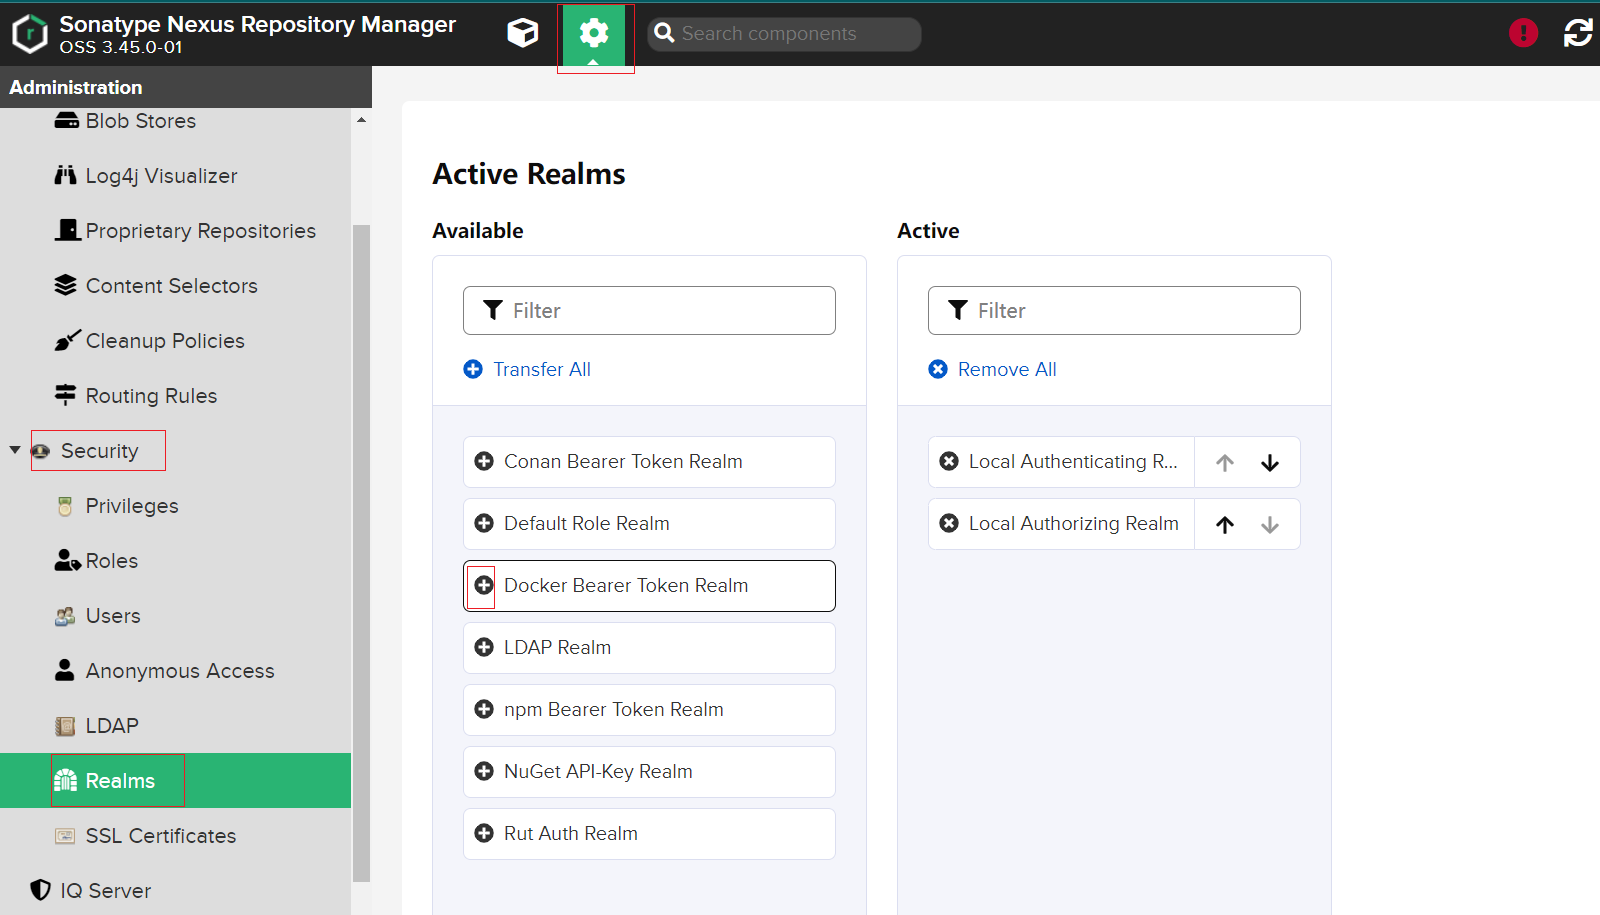Click the sidebar vertical scrollbar thumb
The height and width of the screenshot is (915, 1600).
tap(361, 552)
